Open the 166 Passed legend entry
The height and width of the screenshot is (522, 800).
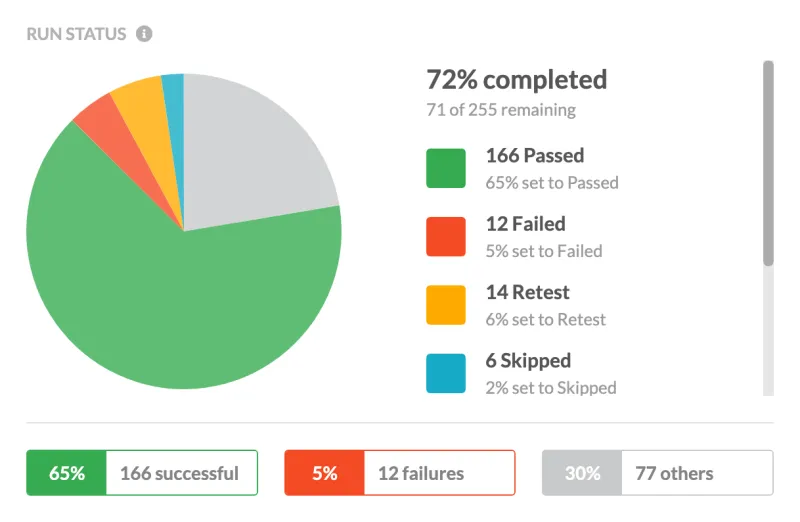click(x=552, y=168)
